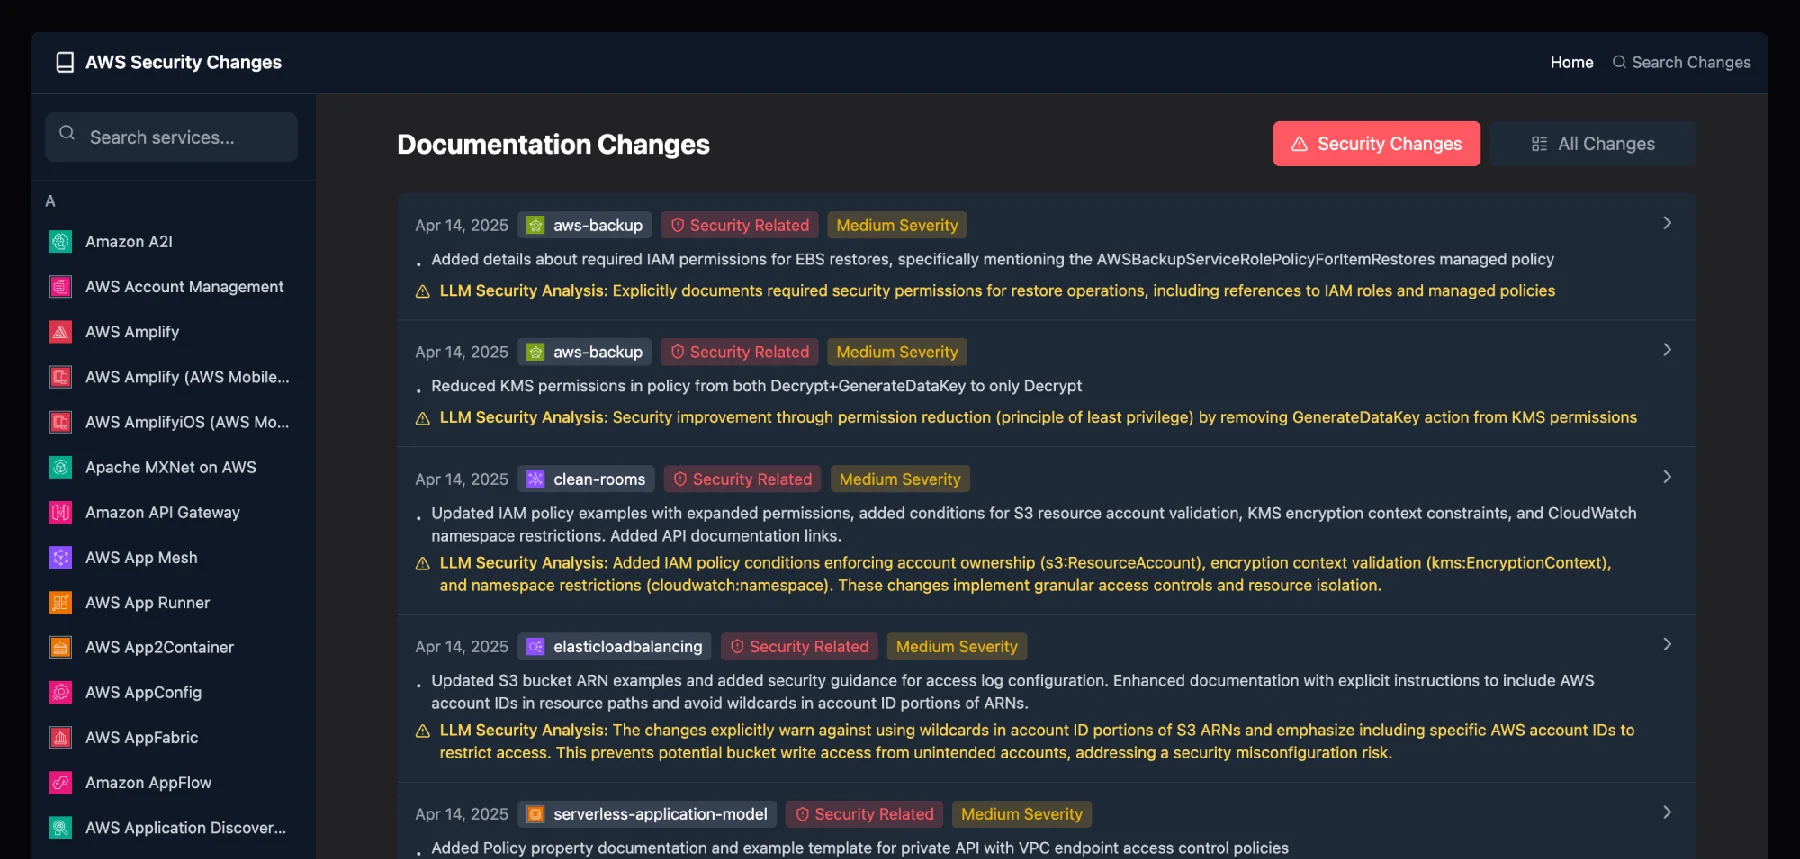Click the Apache MXNet on AWS icon
Image resolution: width=1800 pixels, height=859 pixels.
tap(60, 467)
